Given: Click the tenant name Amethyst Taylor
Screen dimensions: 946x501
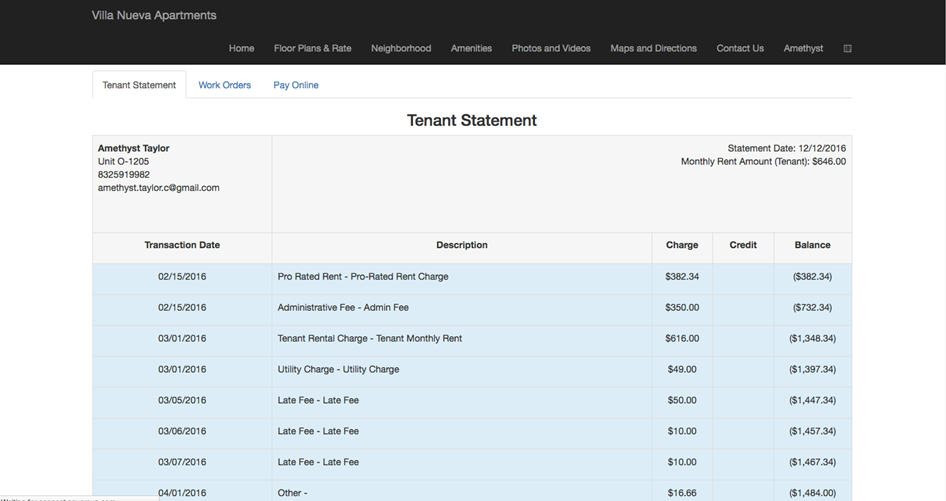Looking at the screenshot, I should [x=133, y=148].
